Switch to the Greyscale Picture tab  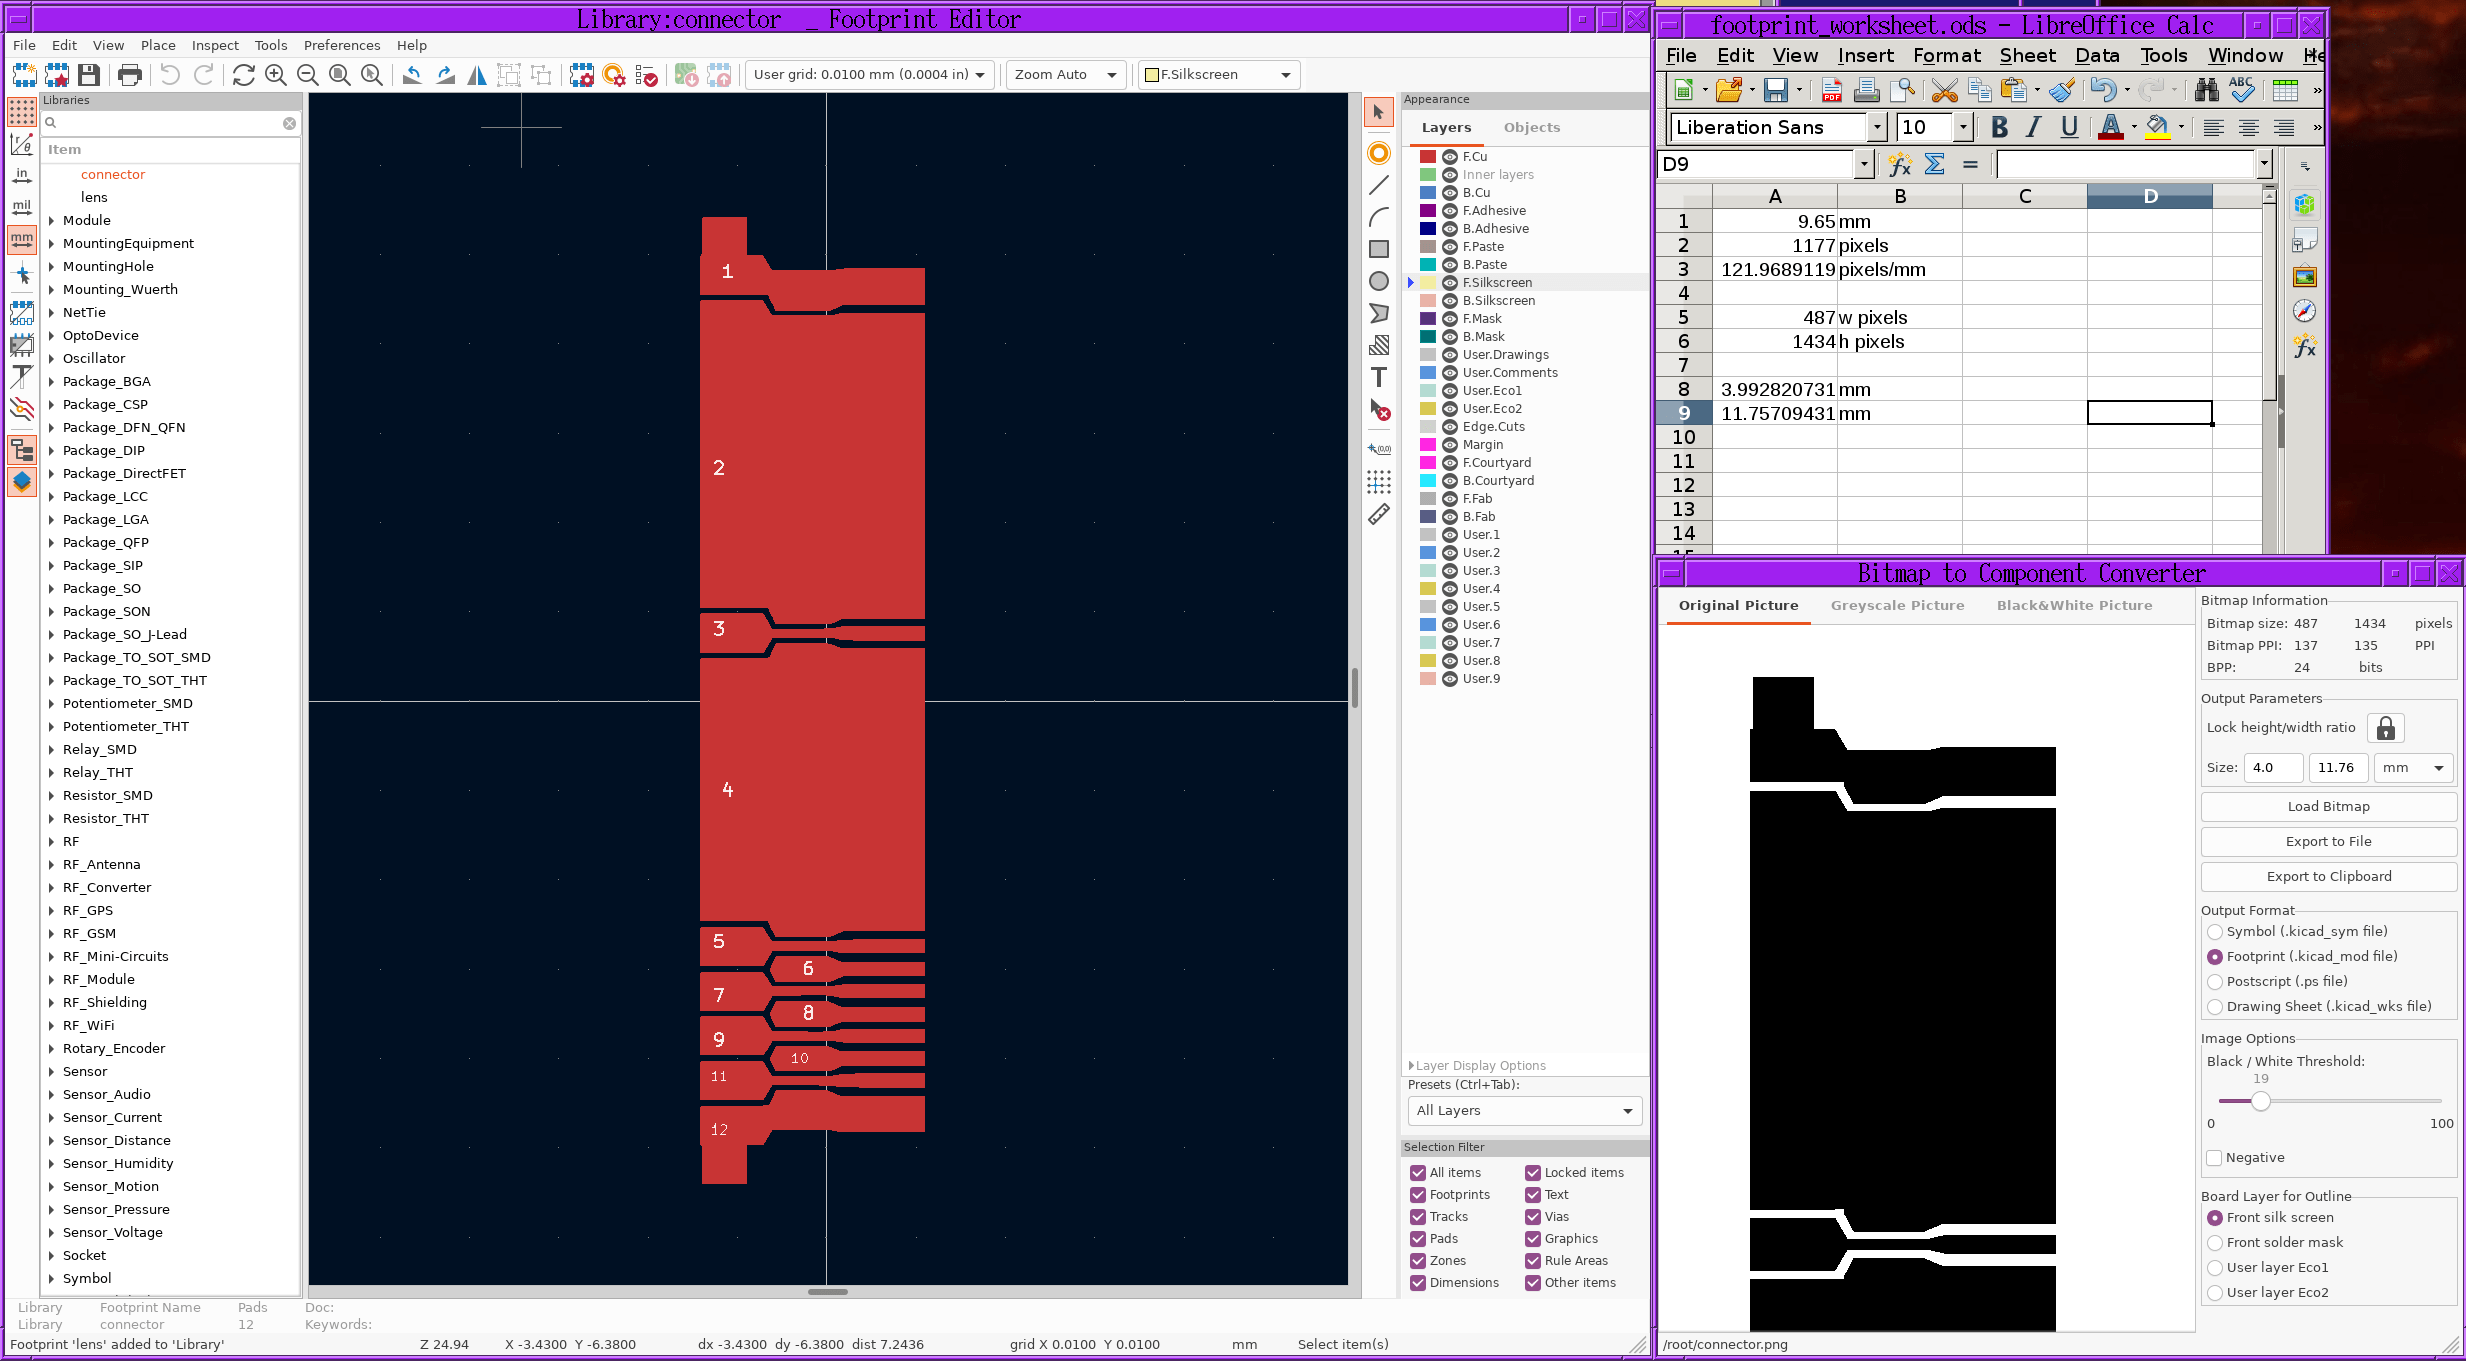1896,605
